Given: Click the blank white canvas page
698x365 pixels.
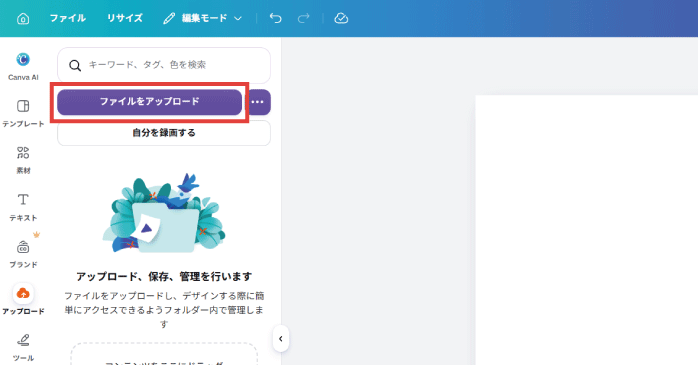Looking at the screenshot, I should coord(587,230).
